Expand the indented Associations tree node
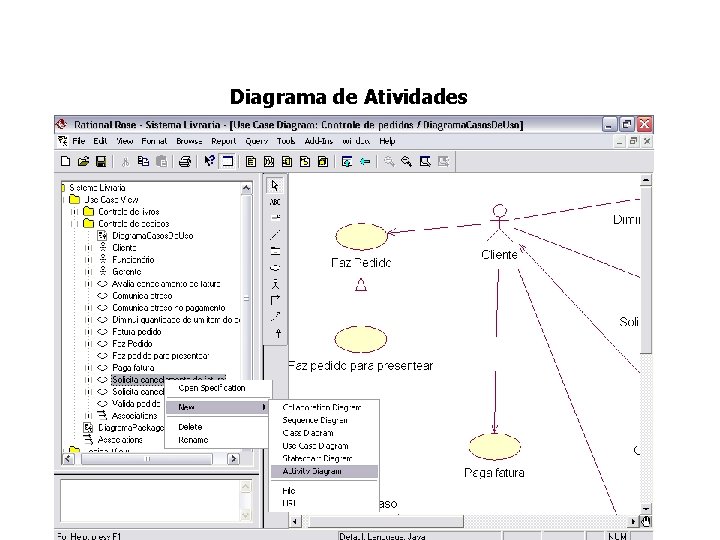 point(88,416)
